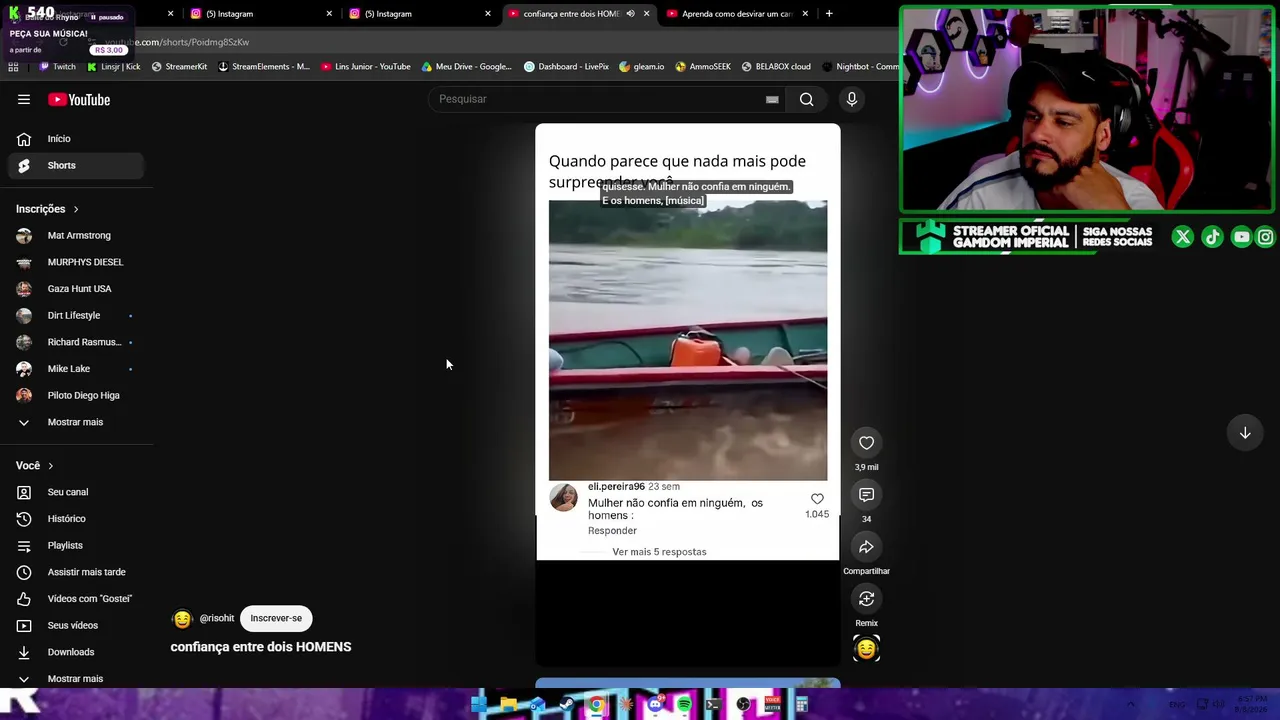The height and width of the screenshot is (720, 1280).
Task: Show more subscriptions with Mostrar mais
Action: pos(75,422)
